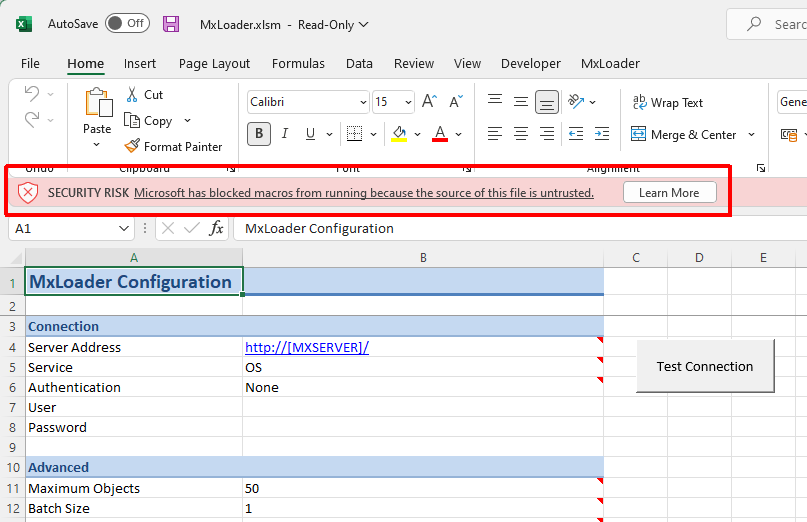Open the File menu
Viewport: 807px width, 522px height.
tap(30, 64)
